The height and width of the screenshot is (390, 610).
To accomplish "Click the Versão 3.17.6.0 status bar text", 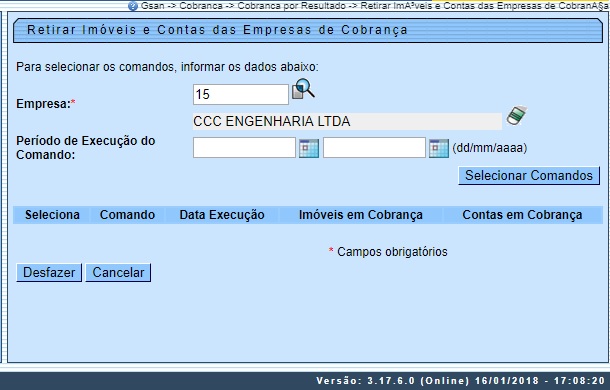I will point(461,381).
